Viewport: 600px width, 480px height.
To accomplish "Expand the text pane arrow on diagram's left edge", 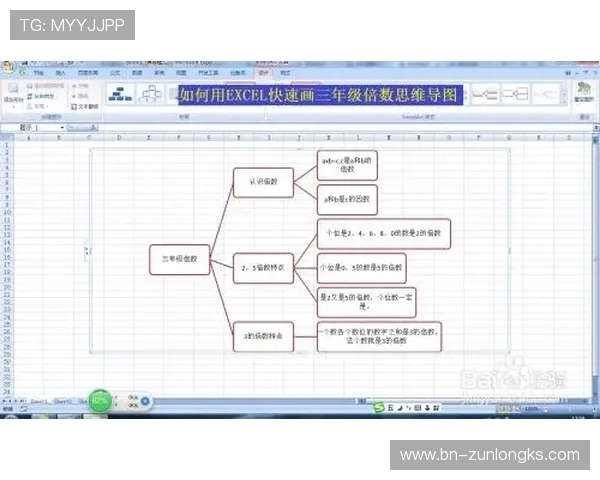I will pyautogui.click(x=89, y=250).
